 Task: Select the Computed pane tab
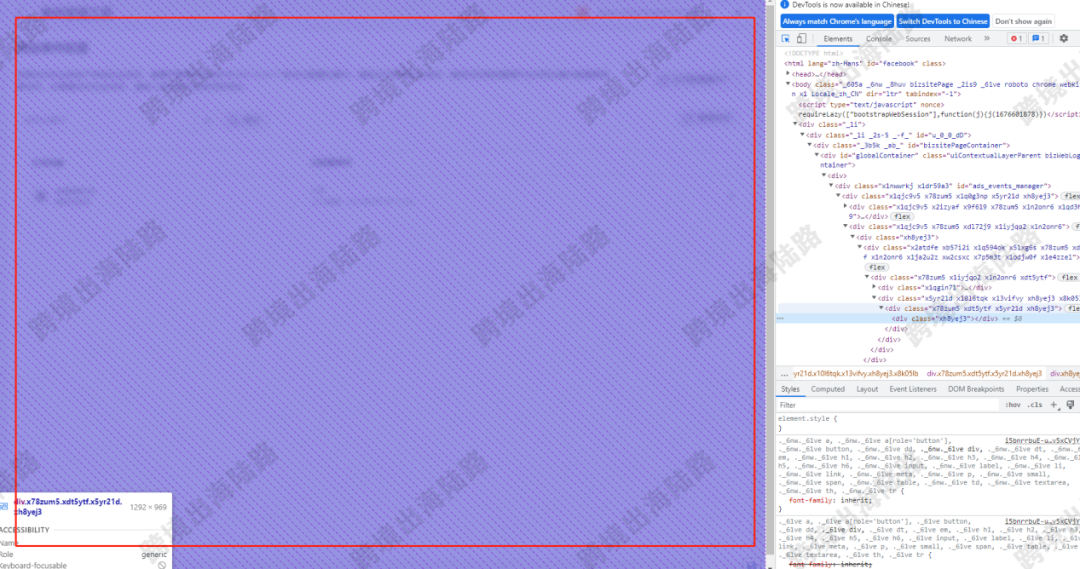827,389
